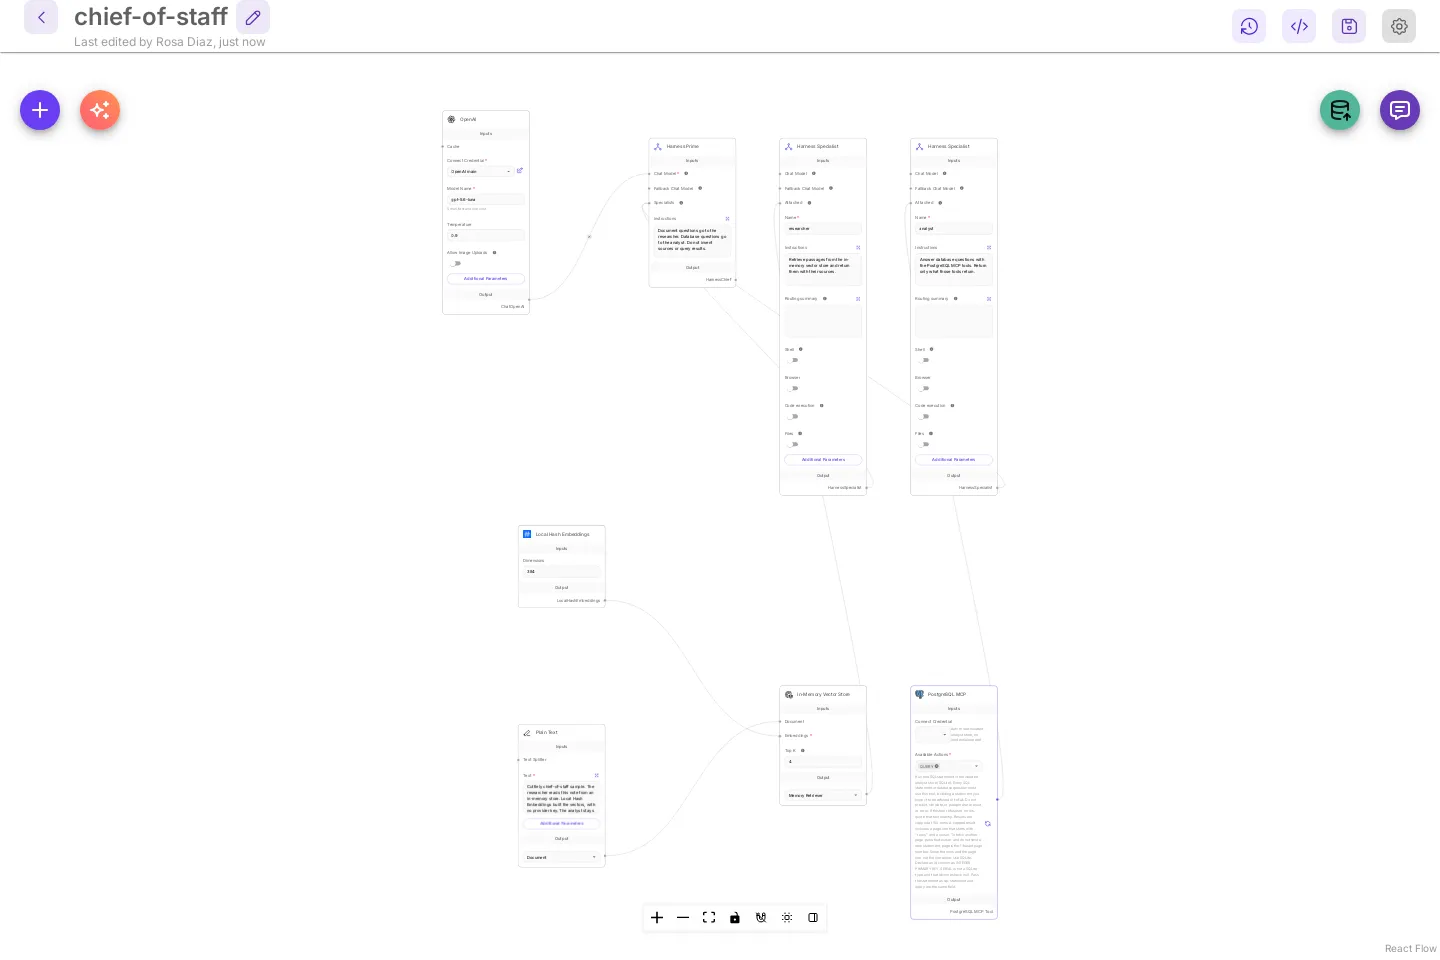Toggle Browser on the researcher specialist
Viewport: 1440px width, 960px height.
[793, 388]
